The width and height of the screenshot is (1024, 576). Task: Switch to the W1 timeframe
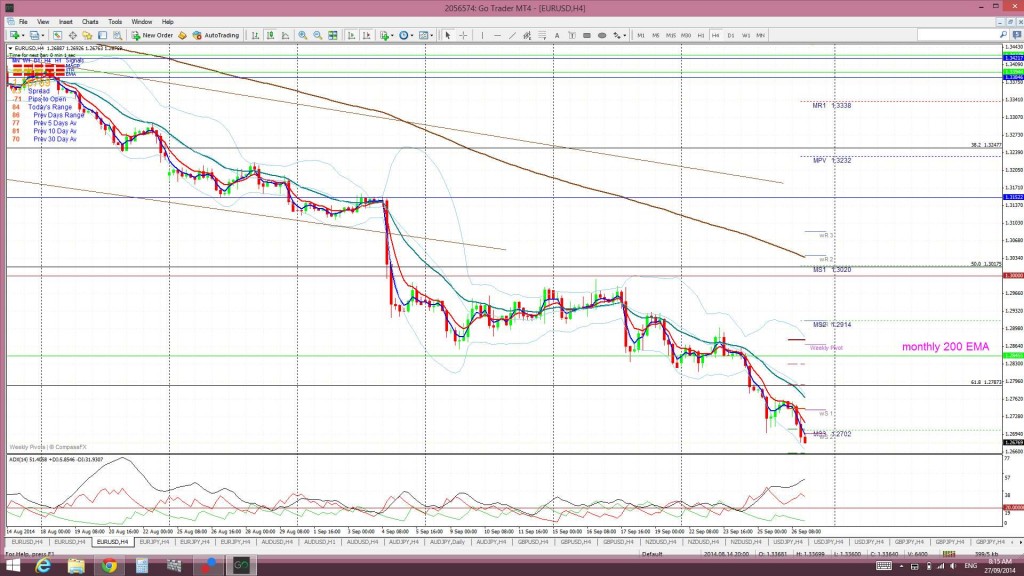(x=746, y=35)
